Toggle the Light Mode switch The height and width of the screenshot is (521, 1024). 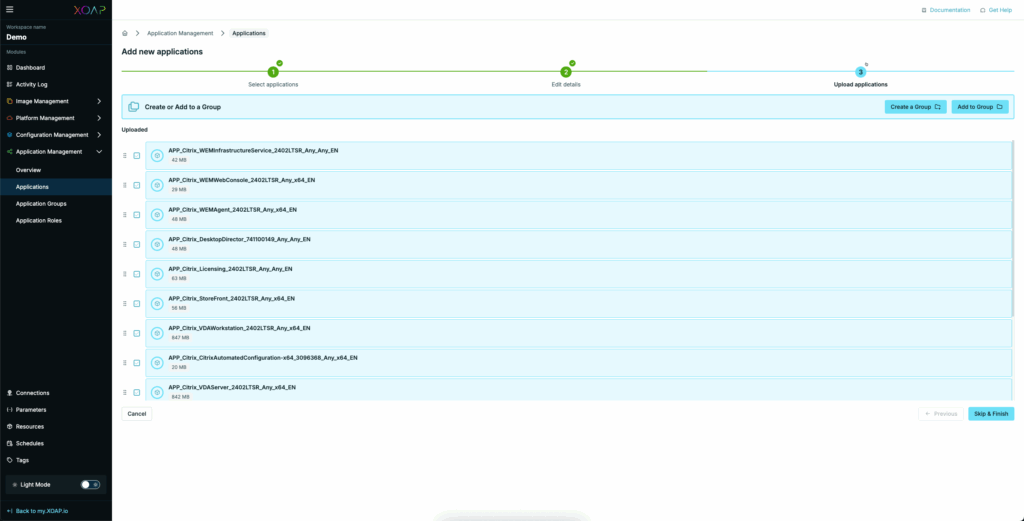coord(90,484)
